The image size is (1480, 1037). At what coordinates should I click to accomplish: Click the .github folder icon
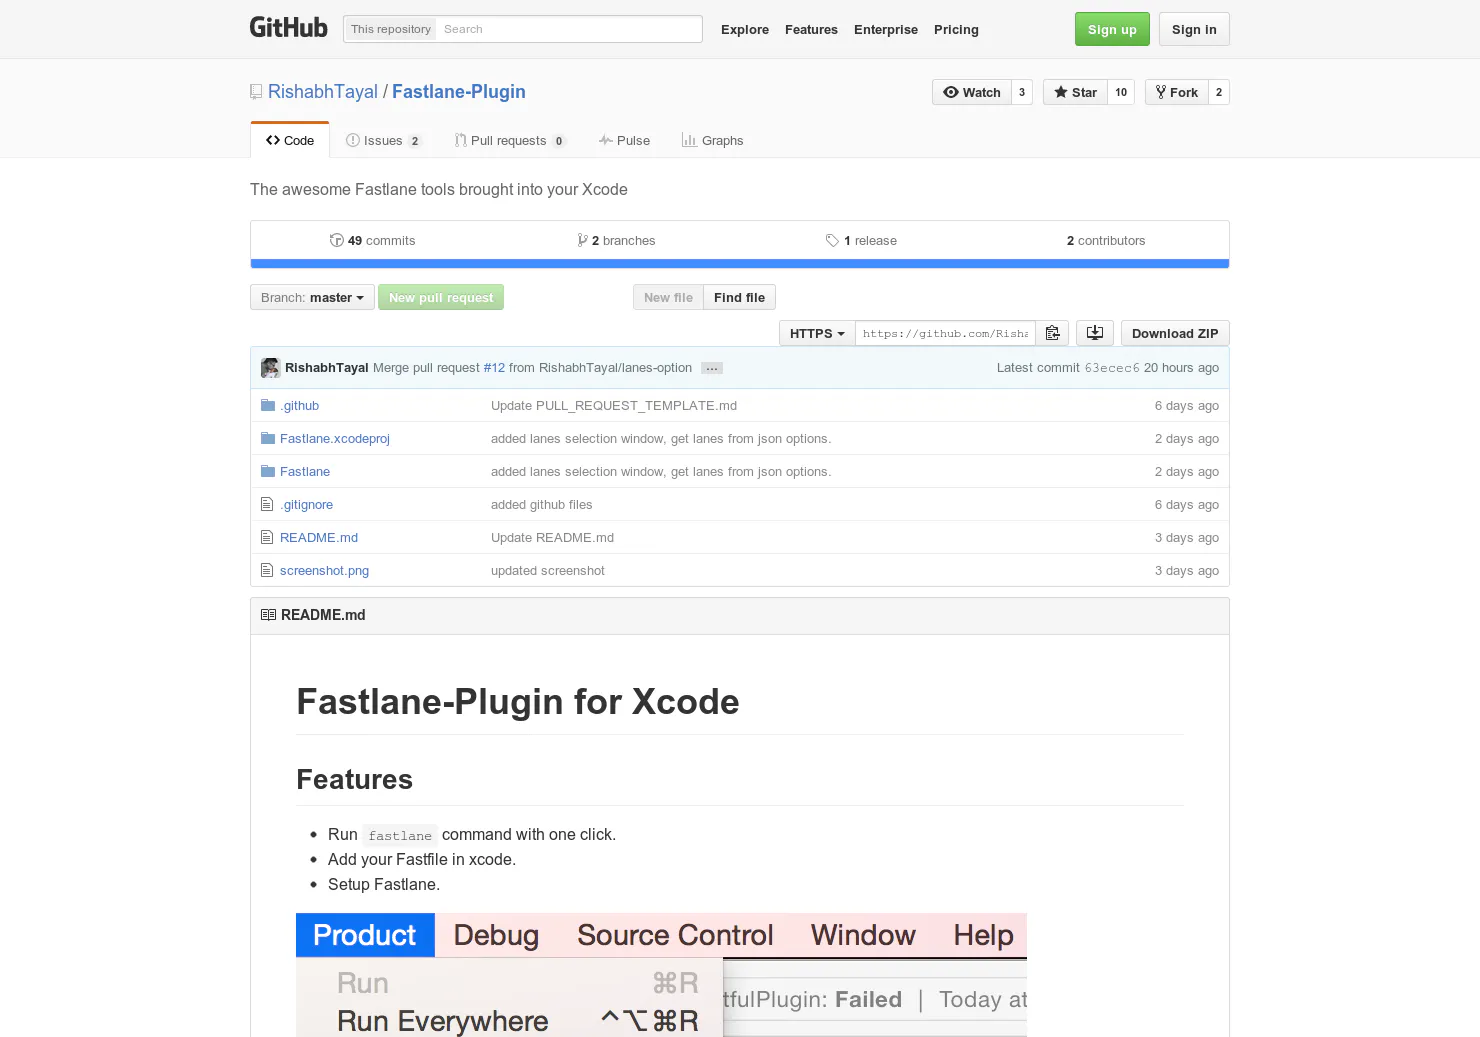(268, 405)
